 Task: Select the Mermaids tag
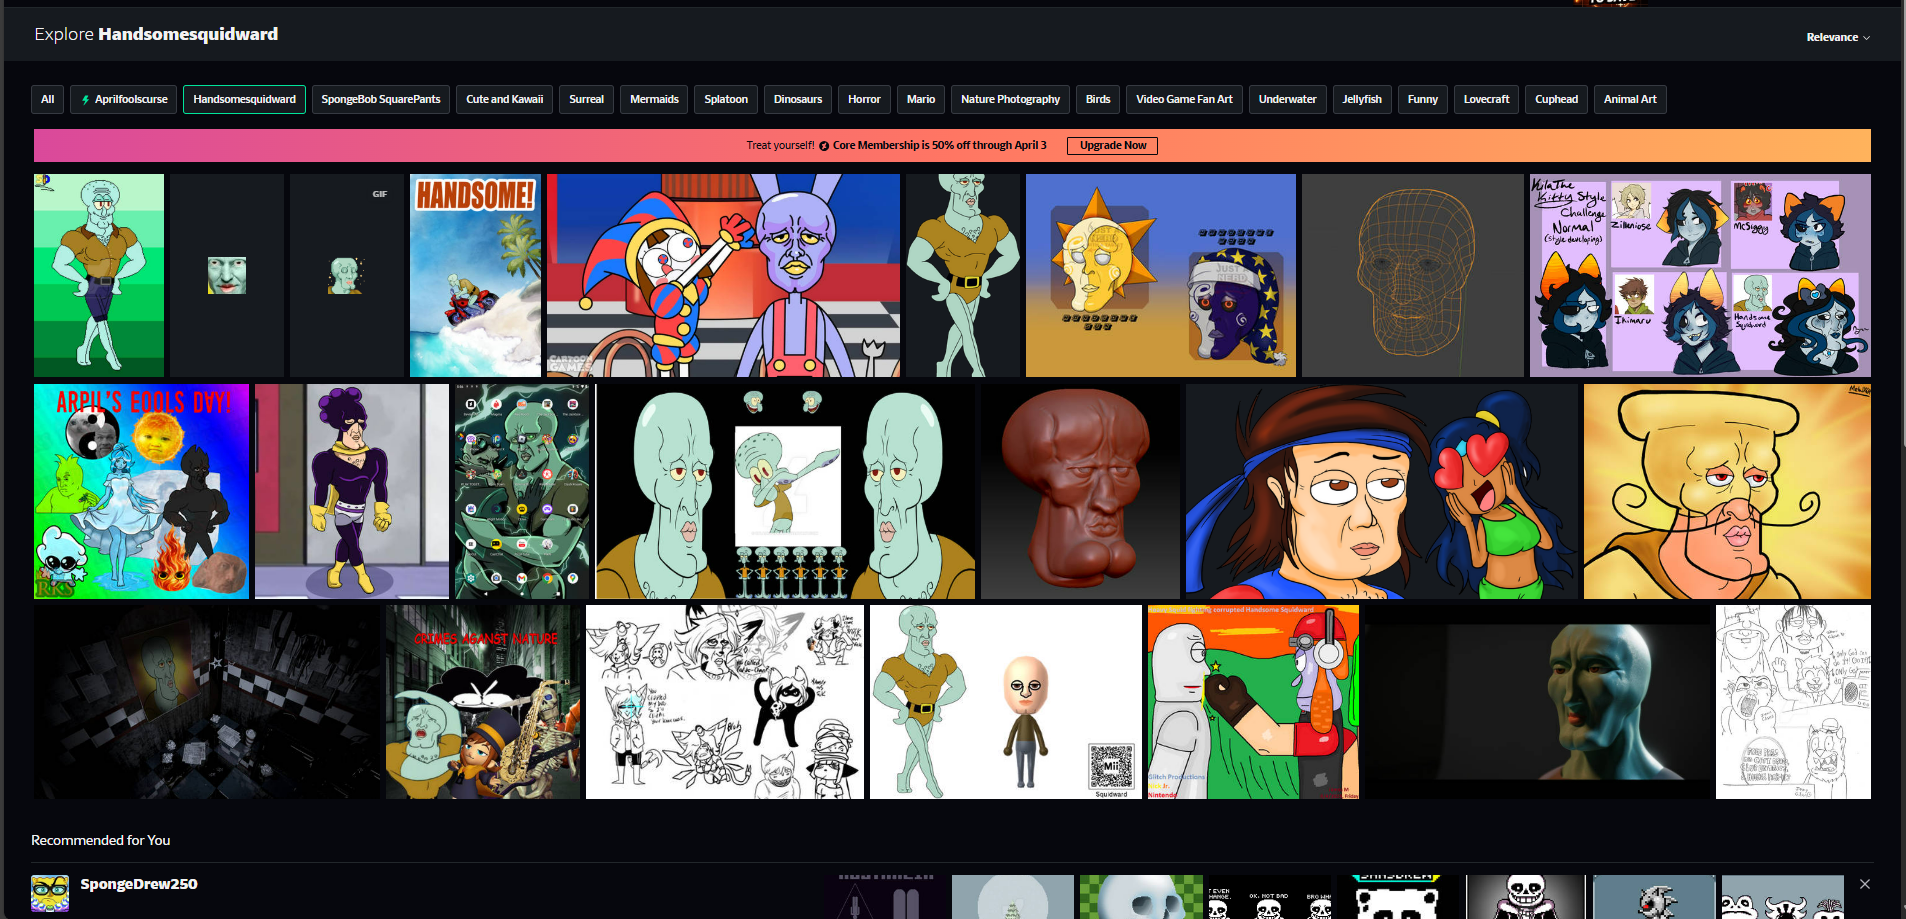(654, 99)
